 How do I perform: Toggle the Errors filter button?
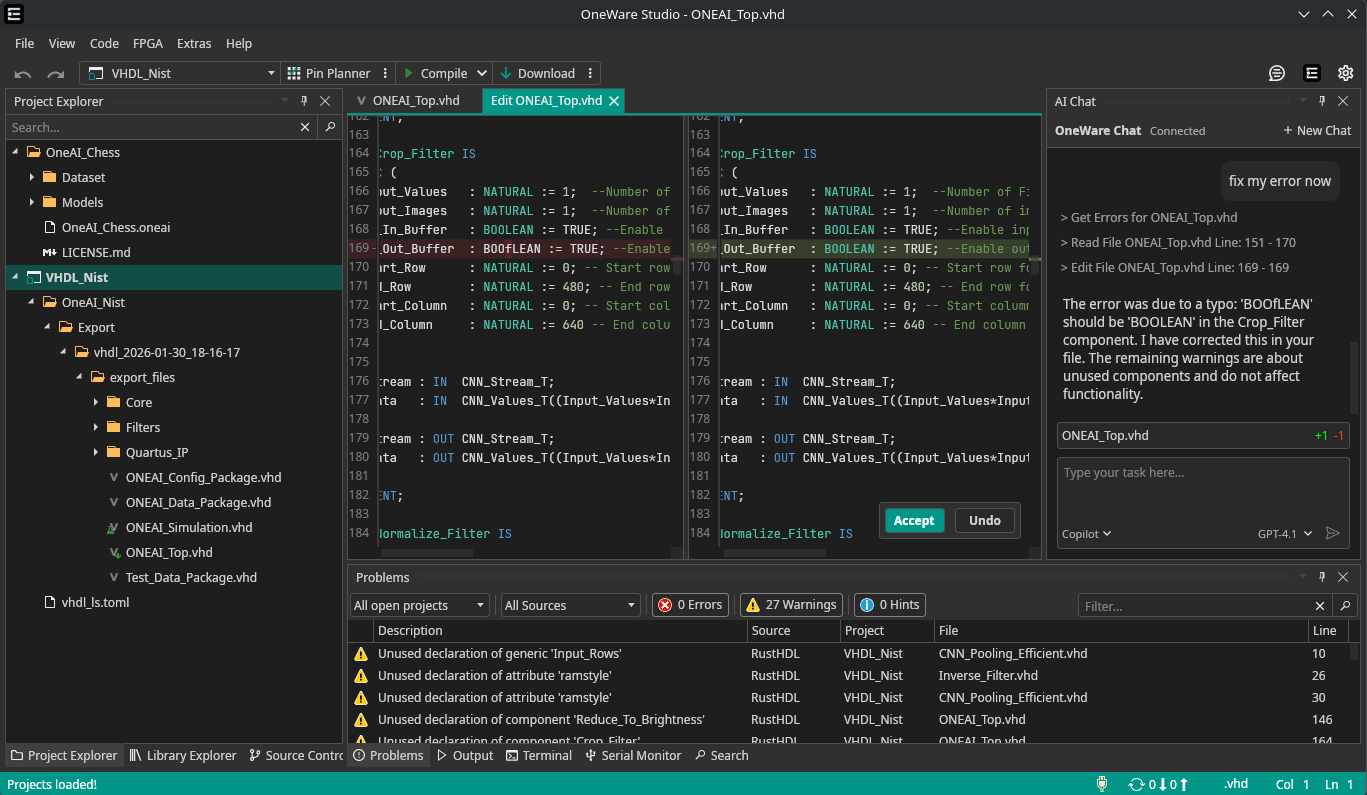[690, 605]
